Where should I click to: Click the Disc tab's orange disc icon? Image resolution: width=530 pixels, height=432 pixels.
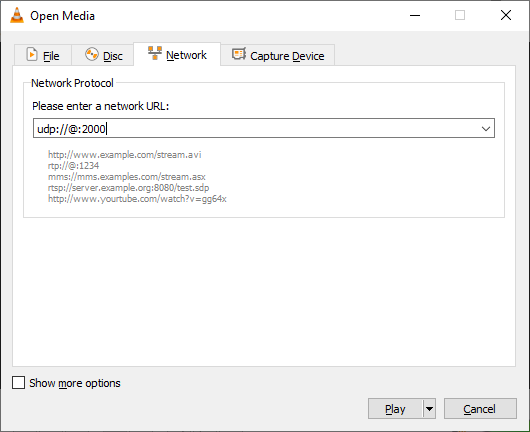click(x=91, y=54)
